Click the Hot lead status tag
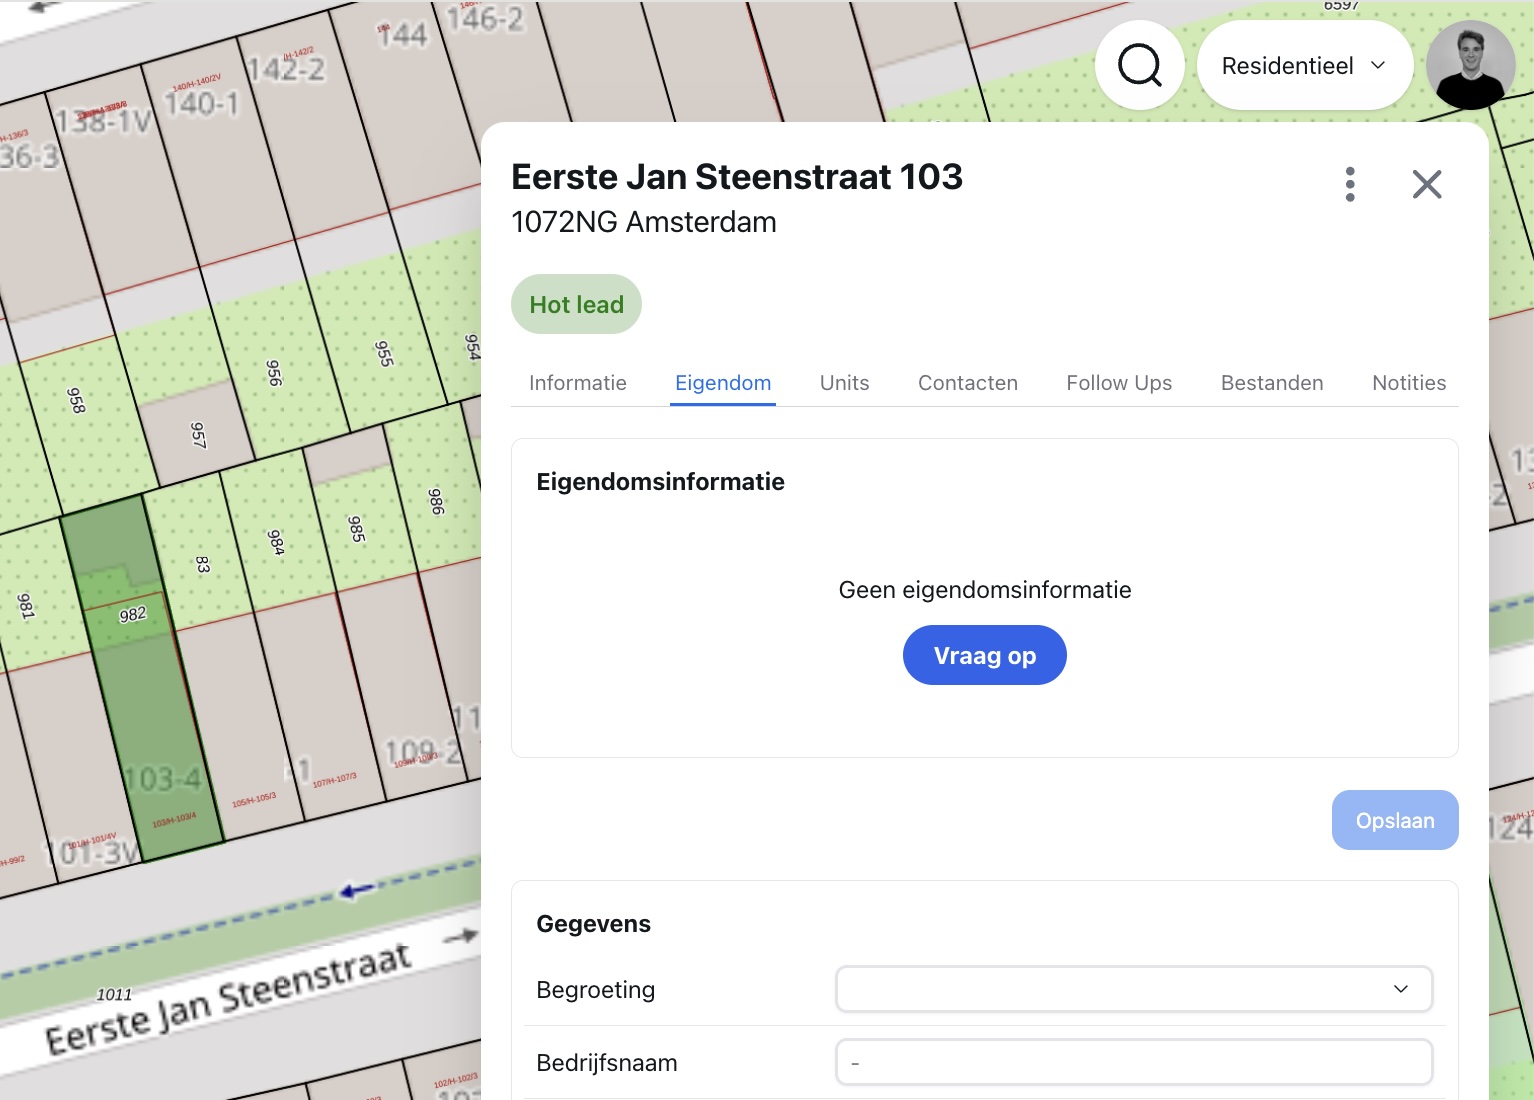Viewport: 1534px width, 1100px height. click(576, 304)
